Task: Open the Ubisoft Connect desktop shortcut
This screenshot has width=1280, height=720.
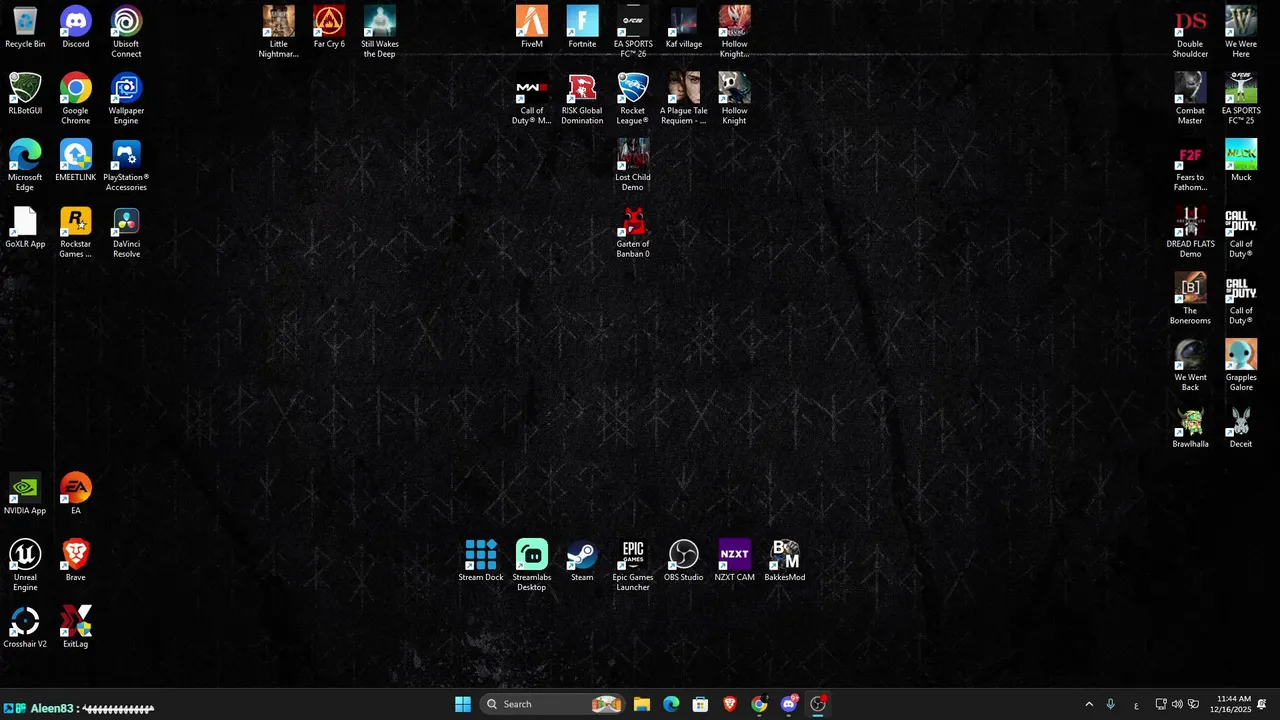Action: (x=126, y=32)
